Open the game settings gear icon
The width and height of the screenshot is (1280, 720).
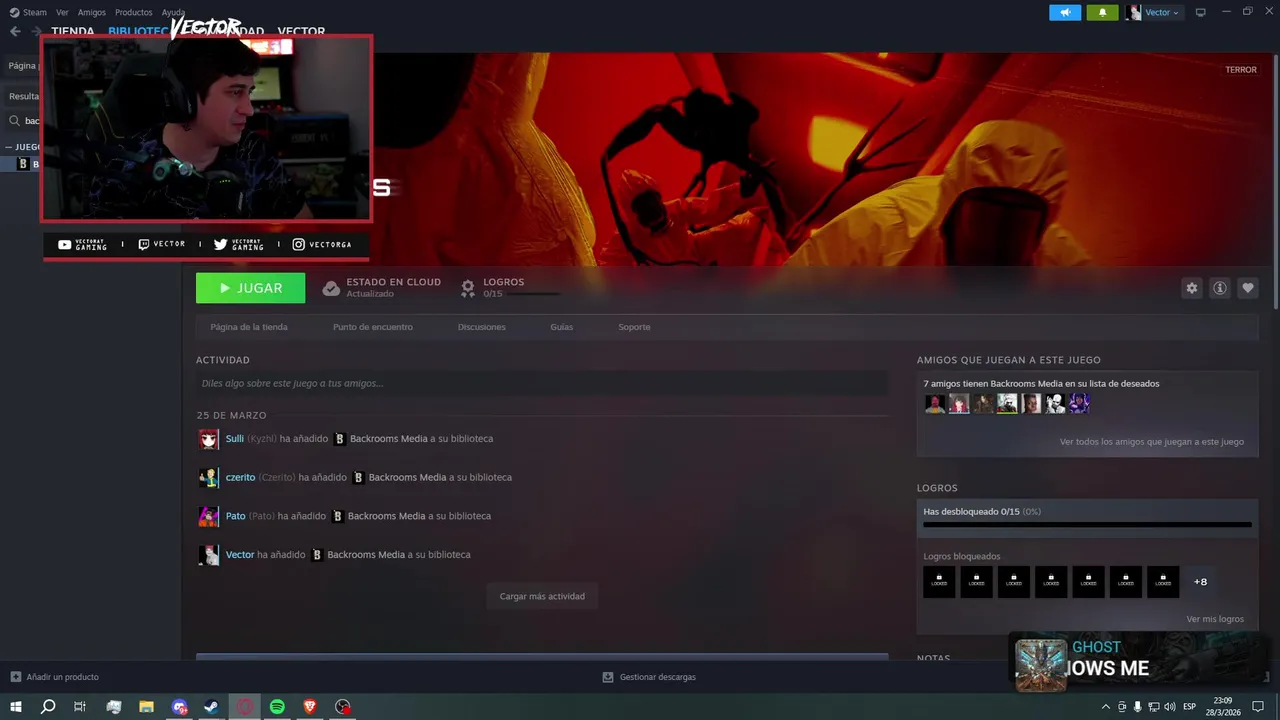click(1191, 288)
